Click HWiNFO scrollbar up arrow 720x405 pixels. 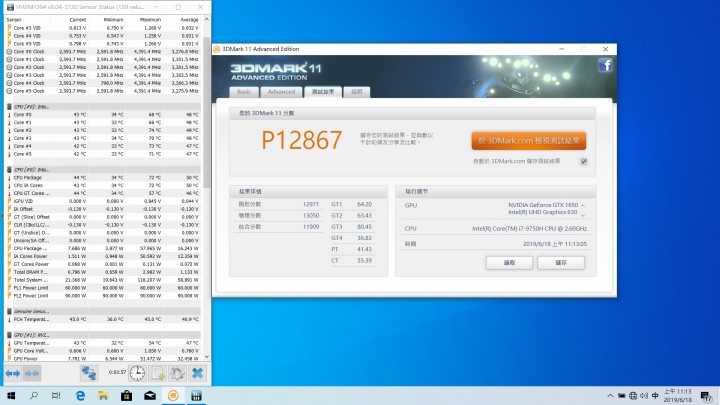click(x=207, y=19)
